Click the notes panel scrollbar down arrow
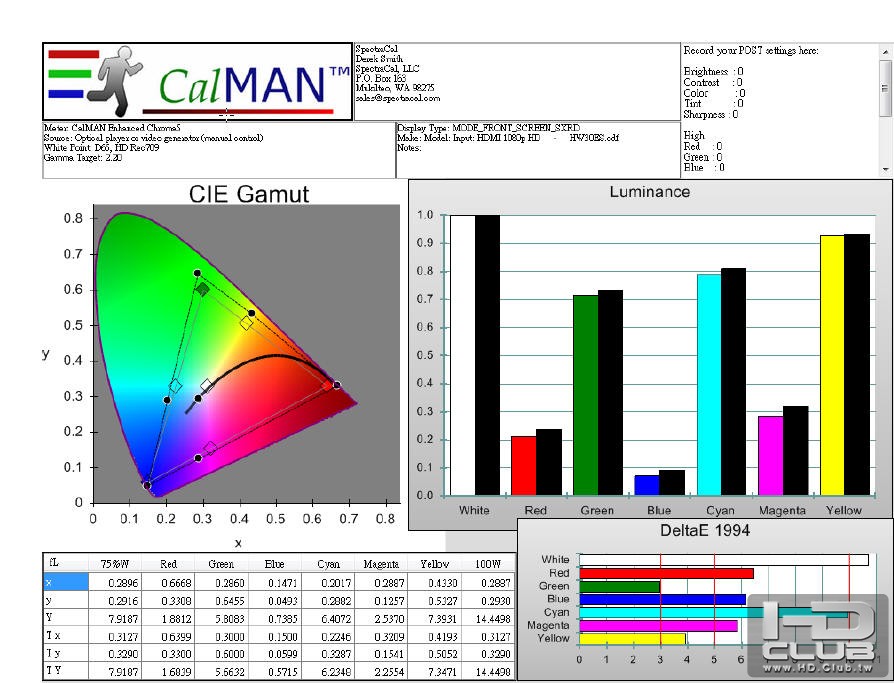 (885, 169)
